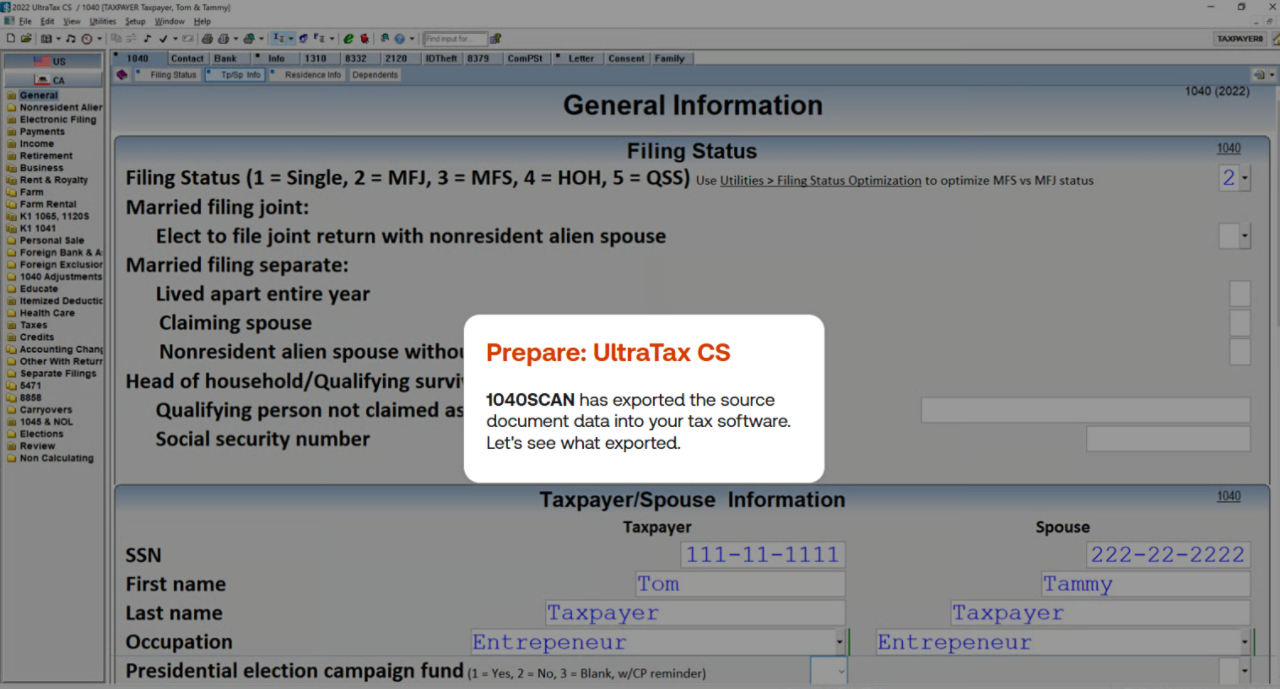The height and width of the screenshot is (689, 1280).
Task: Switch to the Bank tab
Action: pyautogui.click(x=225, y=59)
